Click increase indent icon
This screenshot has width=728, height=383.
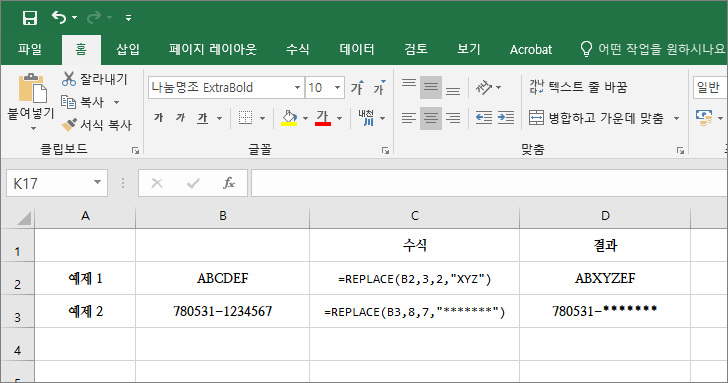tap(506, 118)
